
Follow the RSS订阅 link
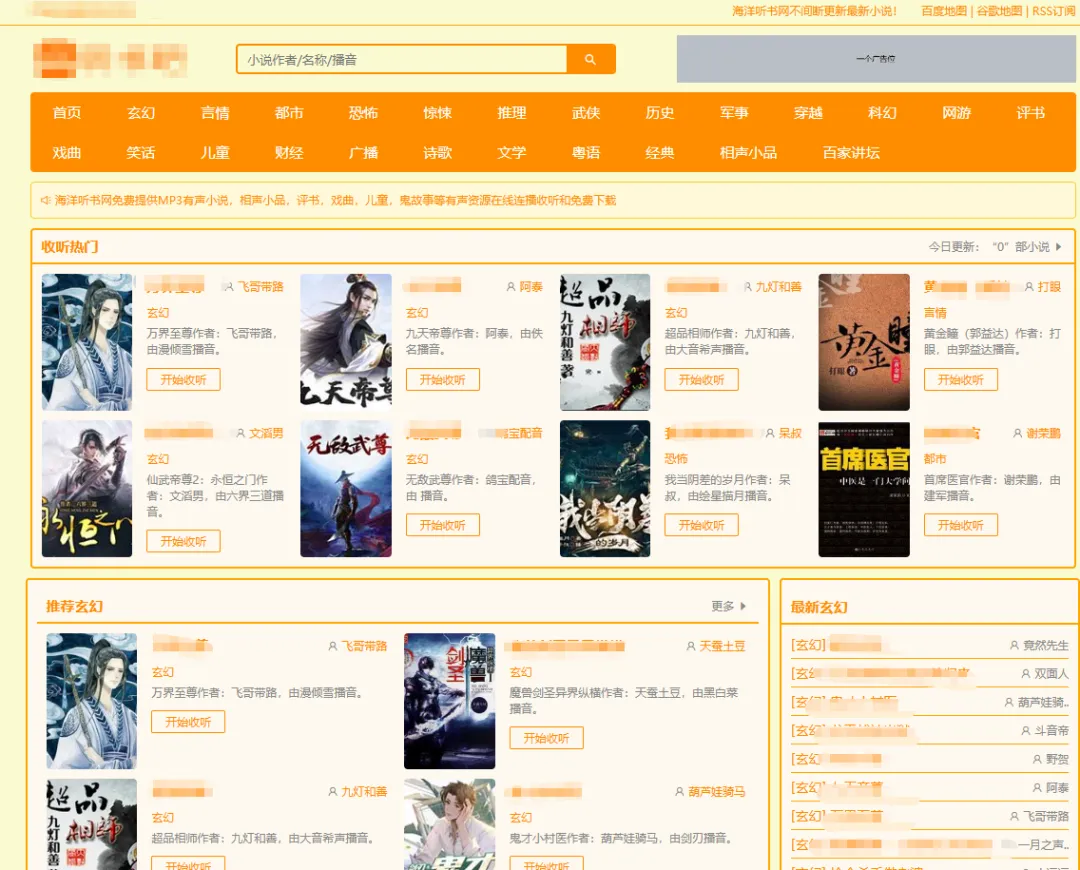[1054, 11]
